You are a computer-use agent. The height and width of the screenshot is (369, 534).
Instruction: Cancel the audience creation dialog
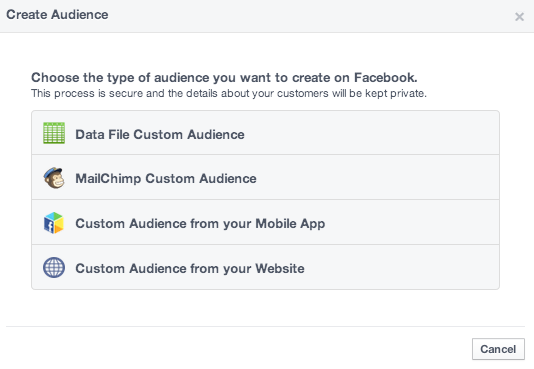498,349
